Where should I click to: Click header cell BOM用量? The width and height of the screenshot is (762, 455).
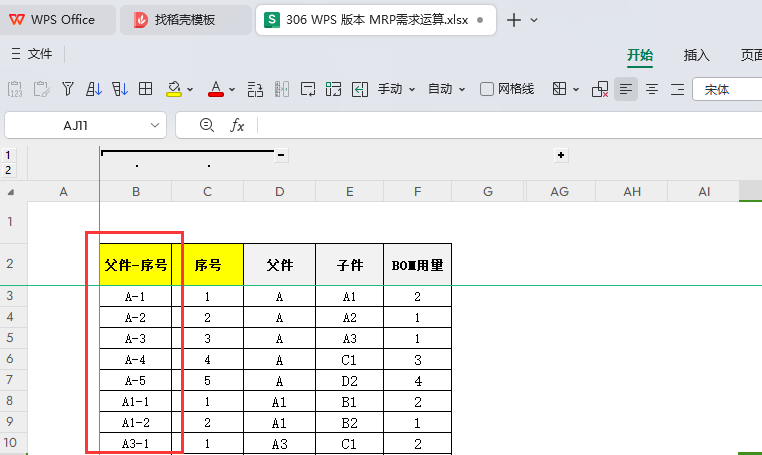[417, 264]
